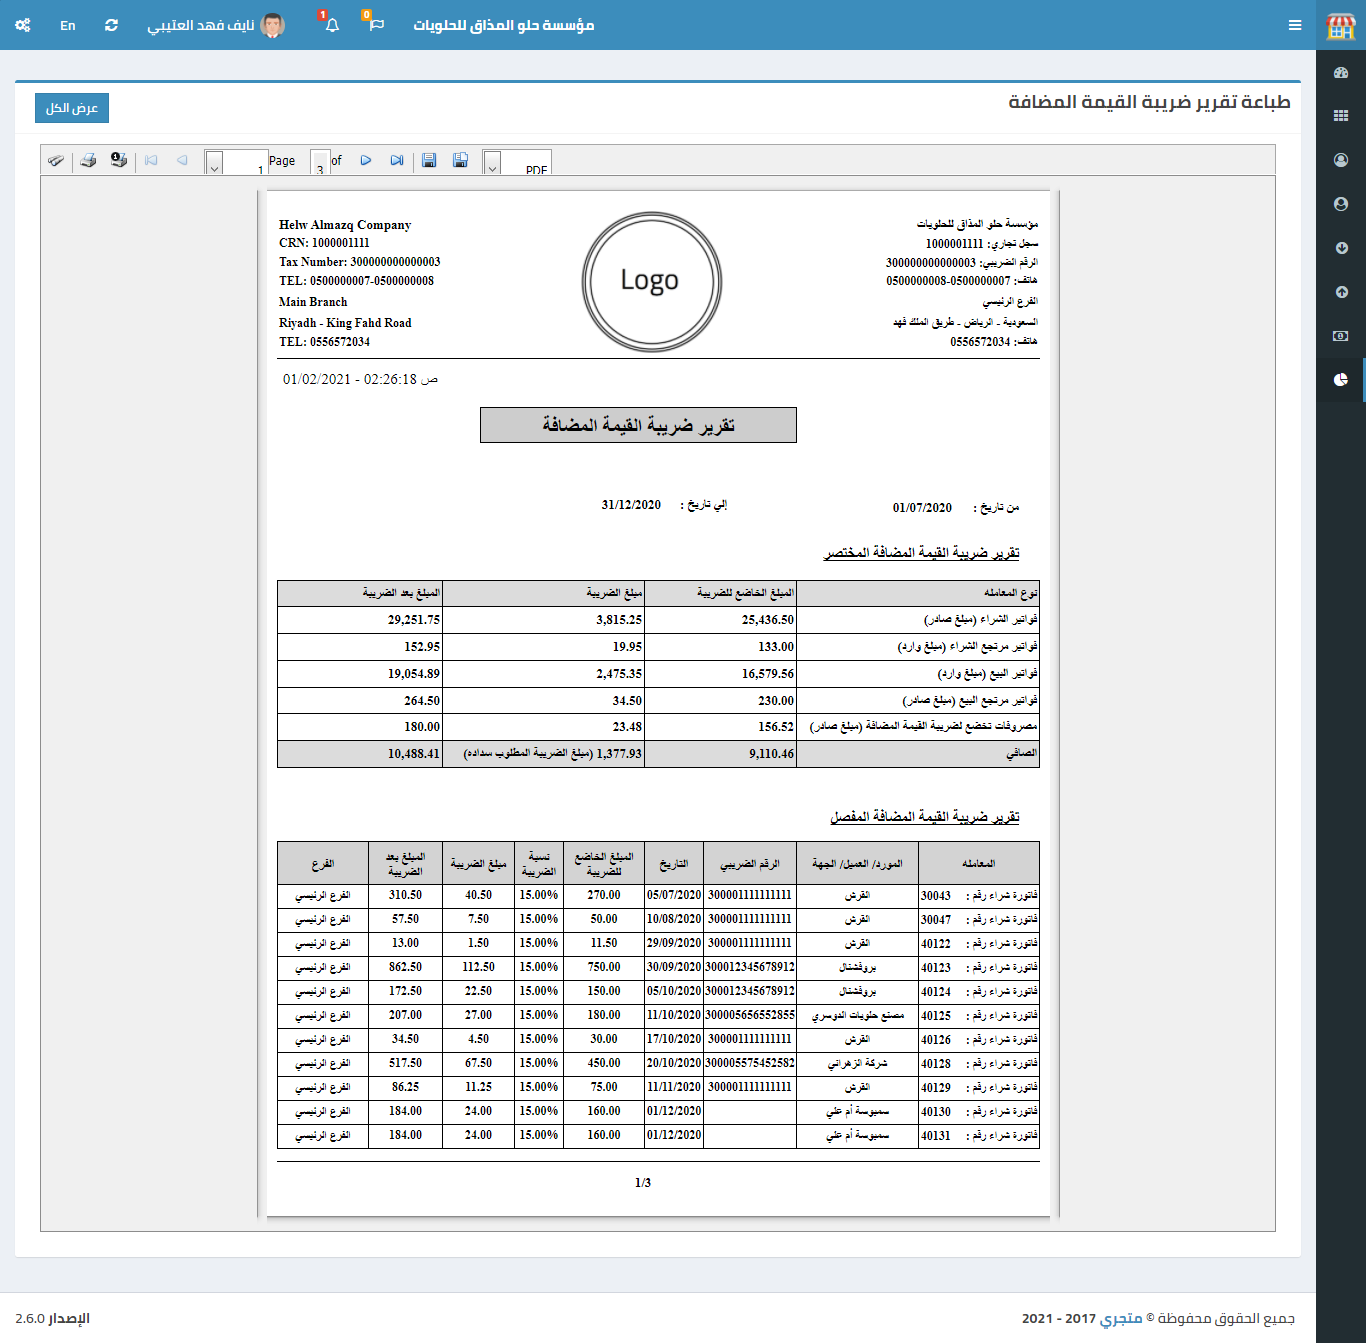Click the print current page icon

(119, 160)
